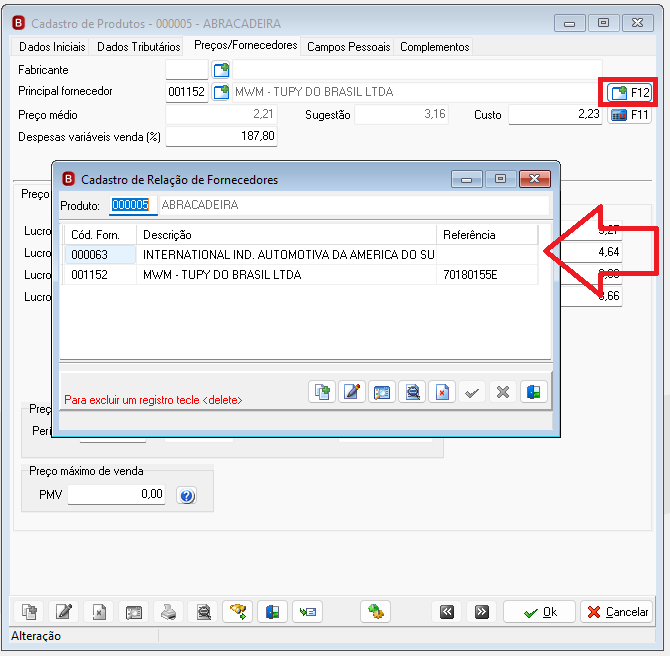Go to next record with double-right arrow
The width and height of the screenshot is (670, 656).
482,612
